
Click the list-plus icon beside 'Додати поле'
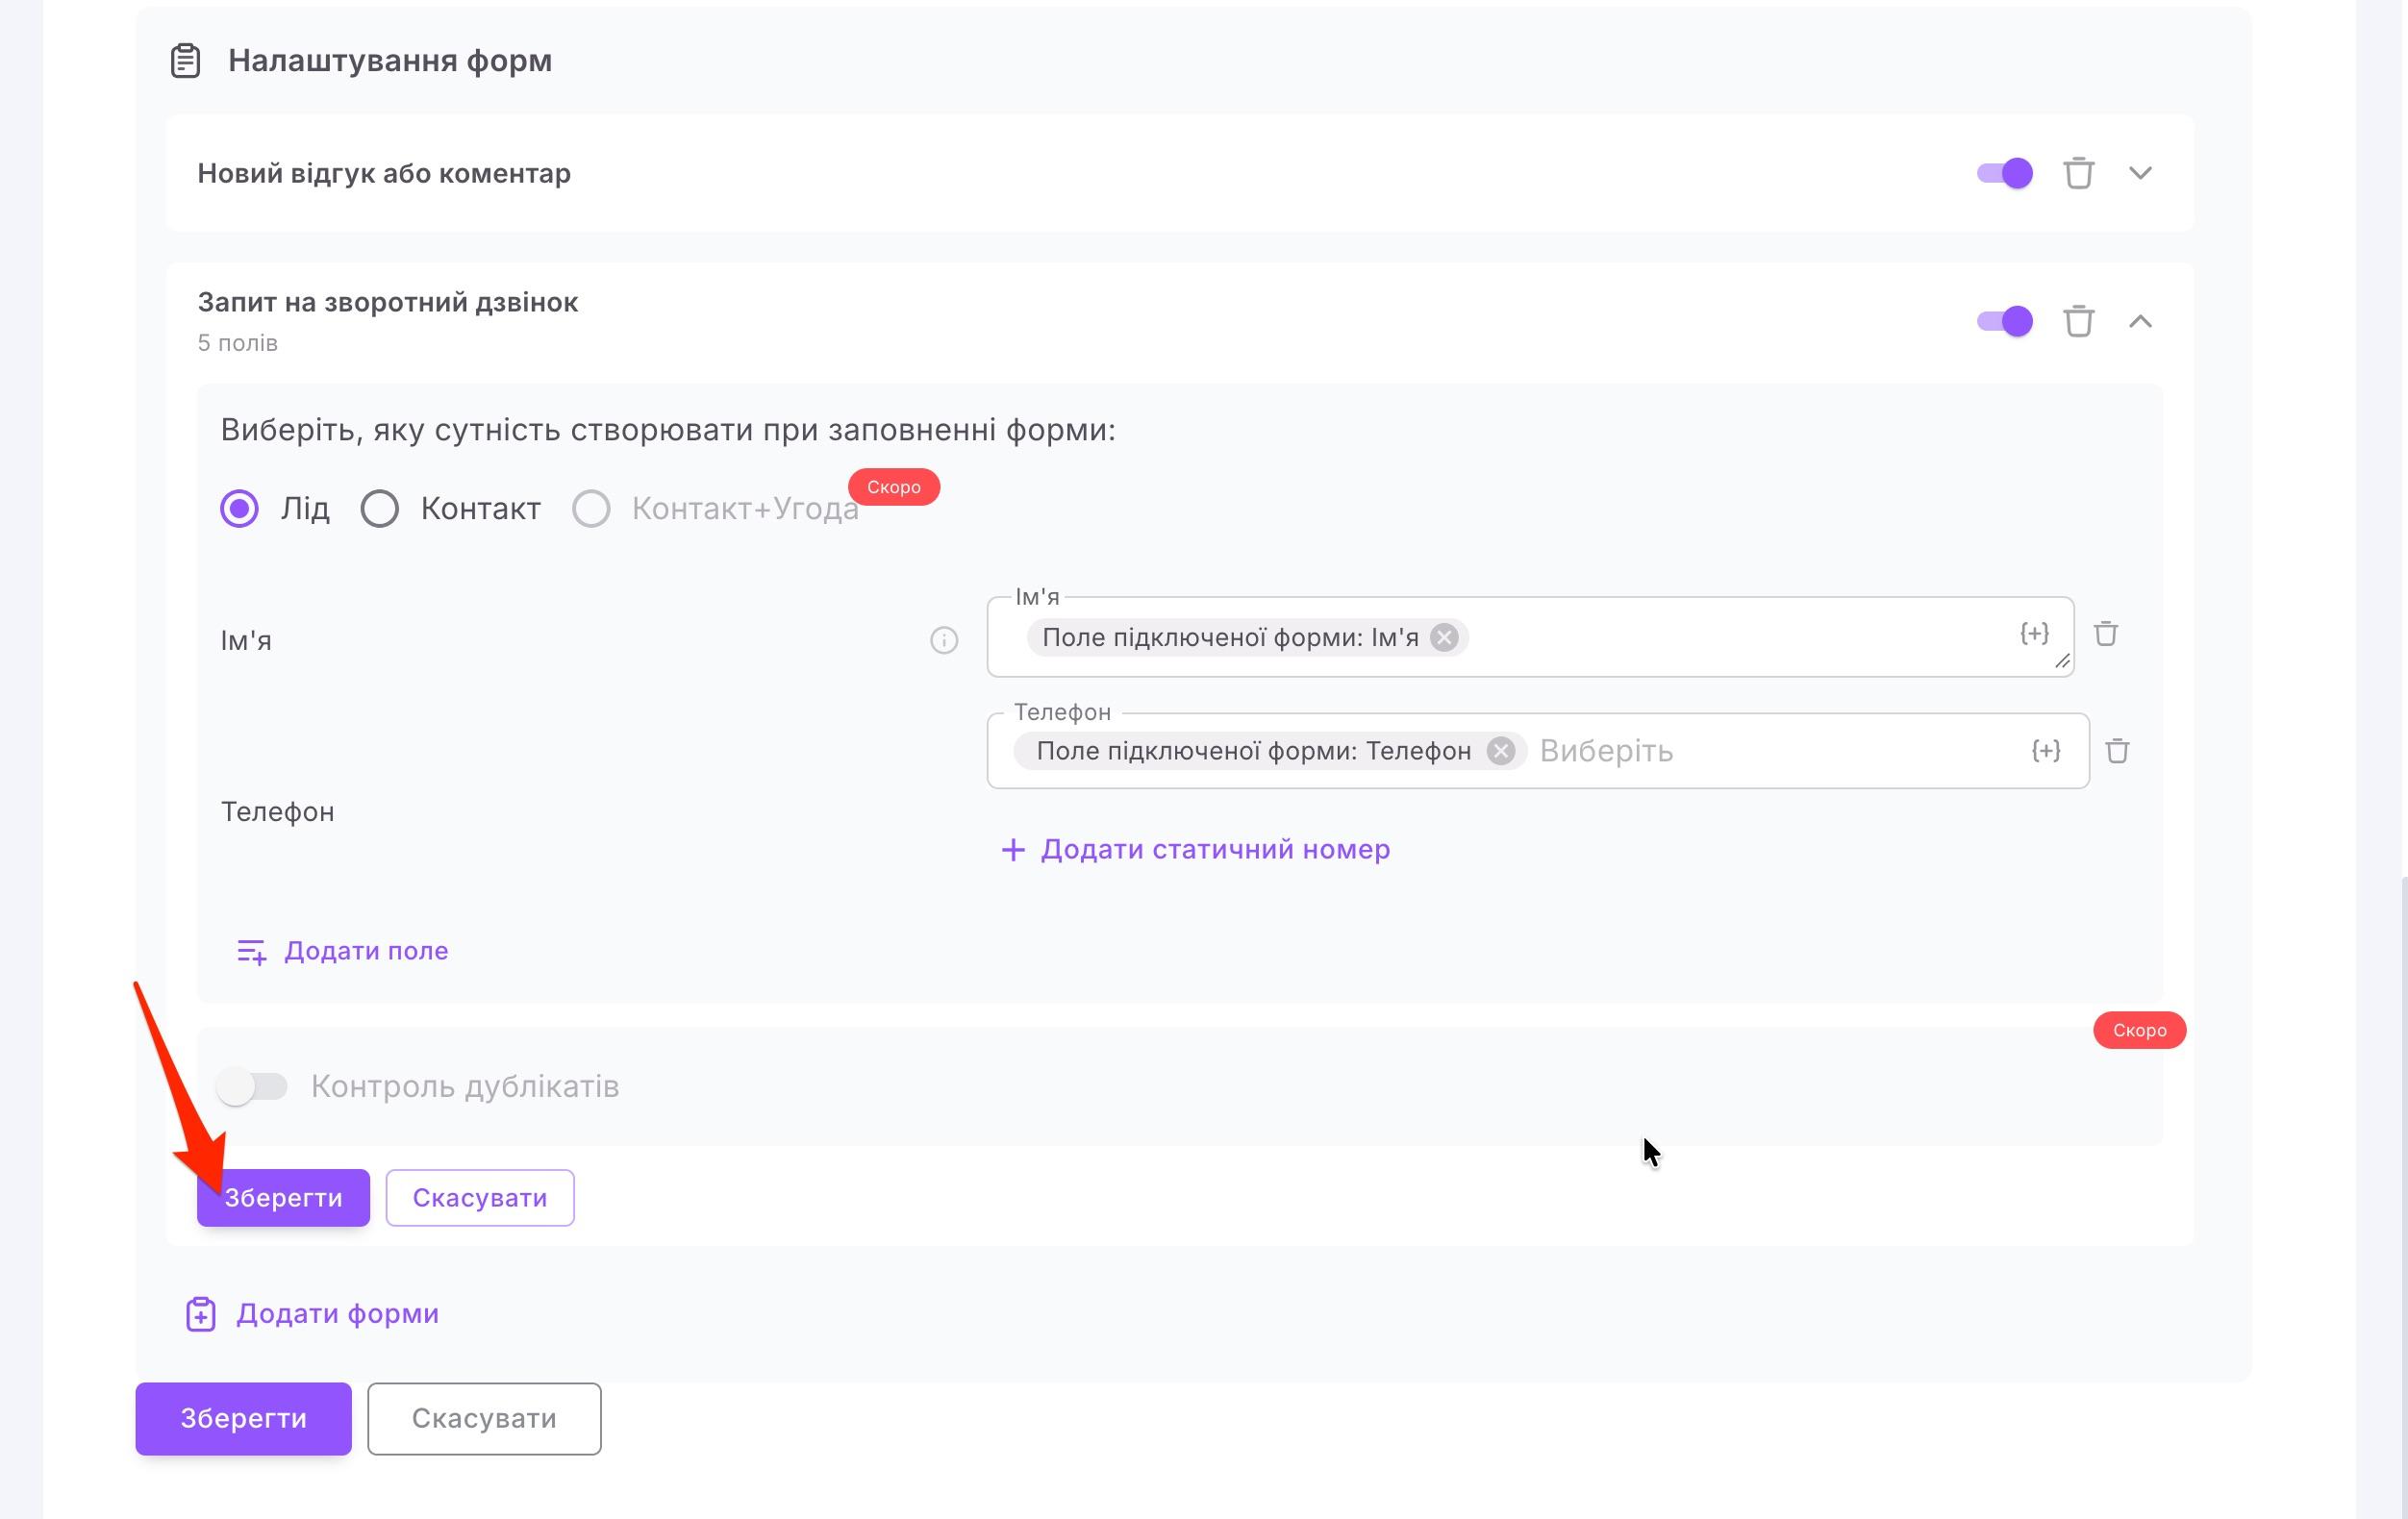coord(251,951)
